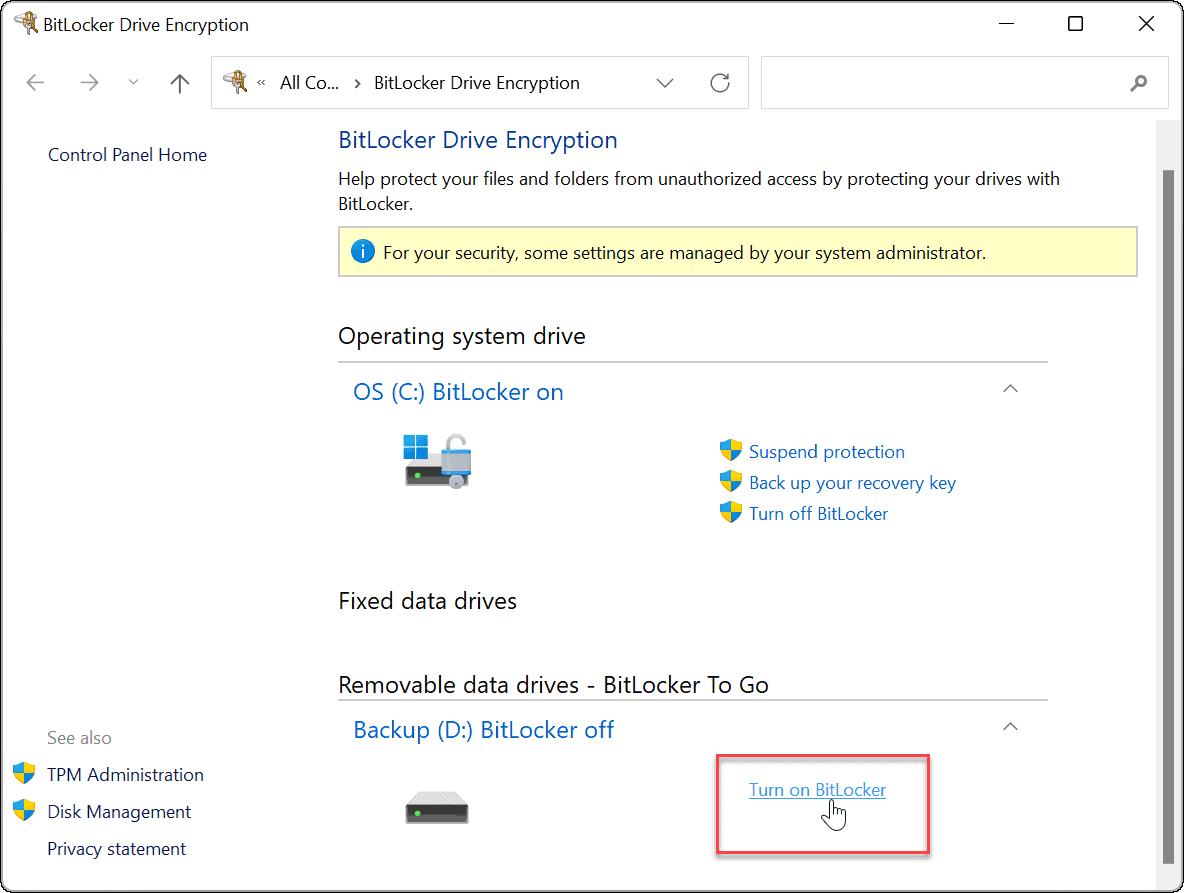Collapse the OS (C:) BitLocker section
The image size is (1184, 893).
tap(1010, 388)
